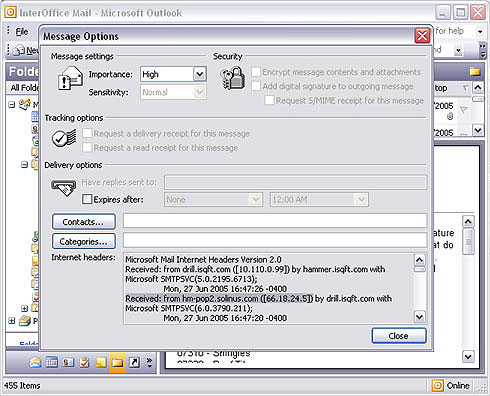Toggle Add digital signature checkbox
The width and height of the screenshot is (490, 396).
point(256,86)
